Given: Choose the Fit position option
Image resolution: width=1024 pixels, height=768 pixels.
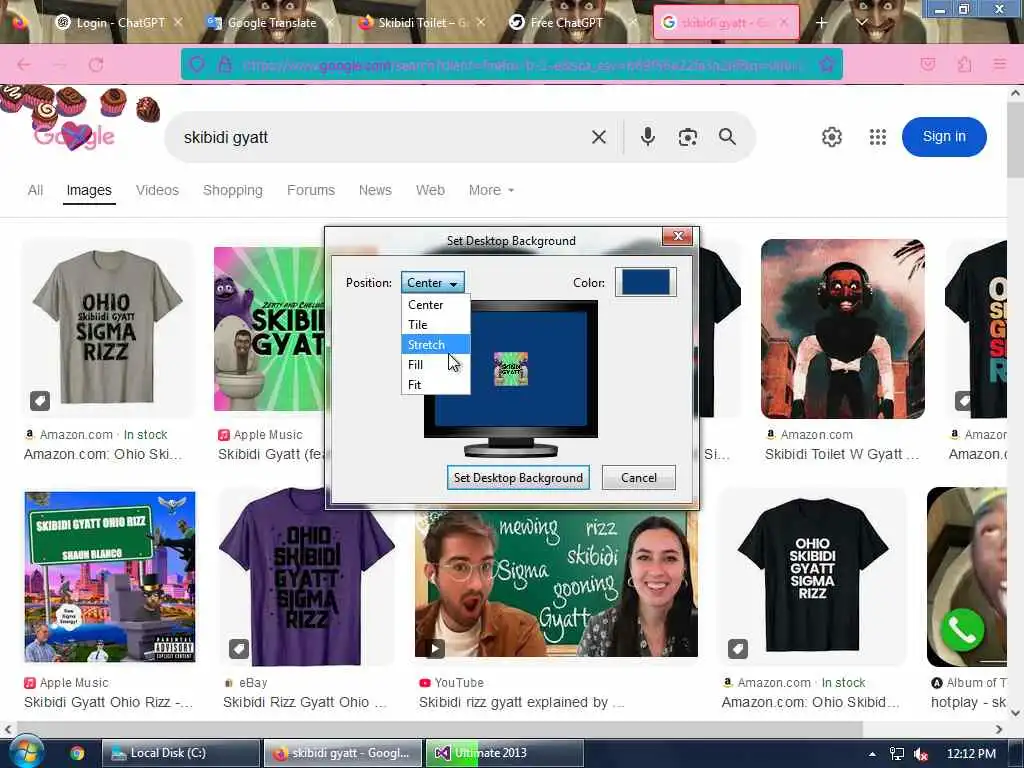Looking at the screenshot, I should (x=436, y=385).
